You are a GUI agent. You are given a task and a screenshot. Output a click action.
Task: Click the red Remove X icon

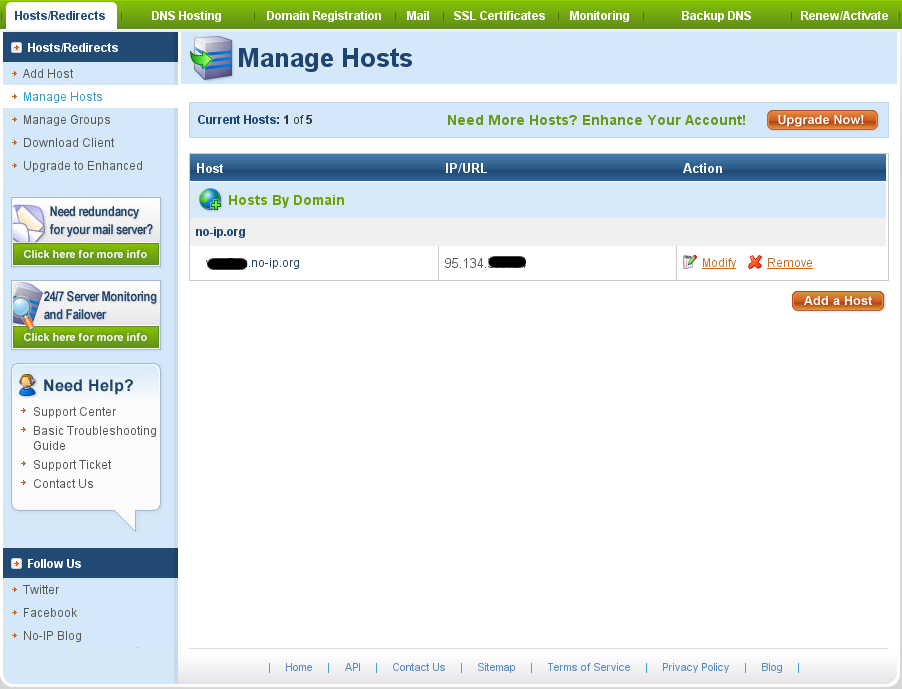[x=755, y=262]
